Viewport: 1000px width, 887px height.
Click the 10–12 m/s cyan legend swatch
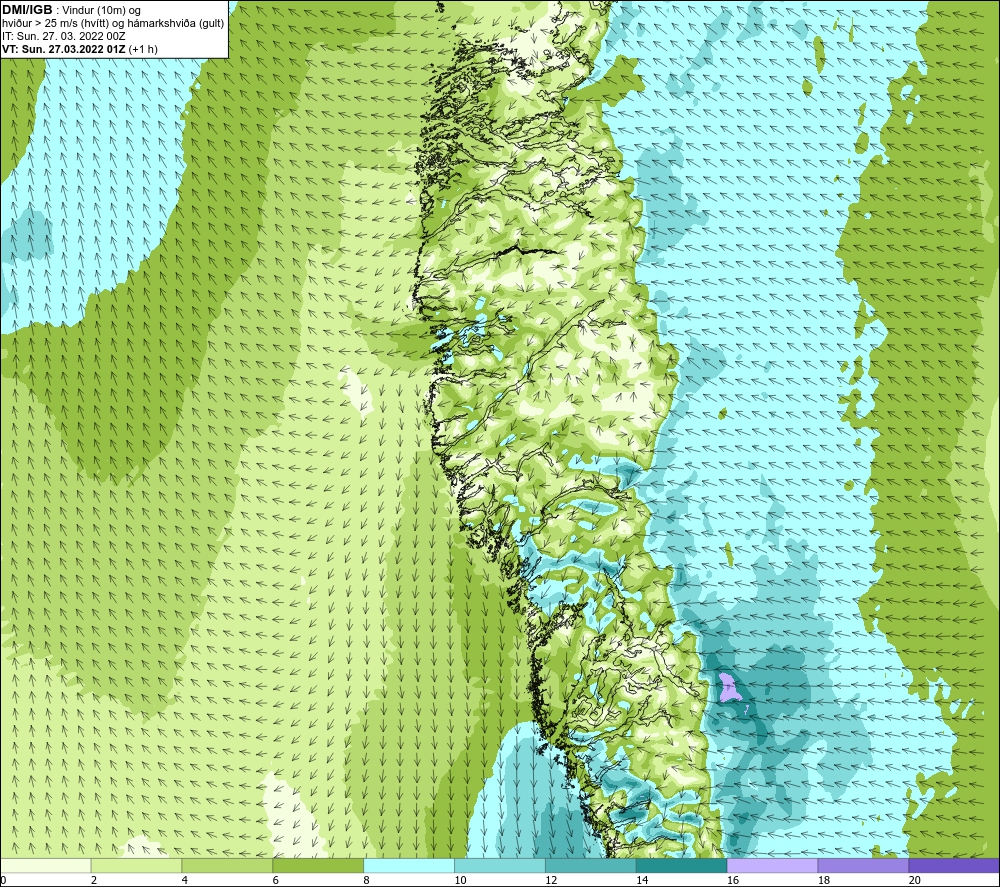pos(499,865)
